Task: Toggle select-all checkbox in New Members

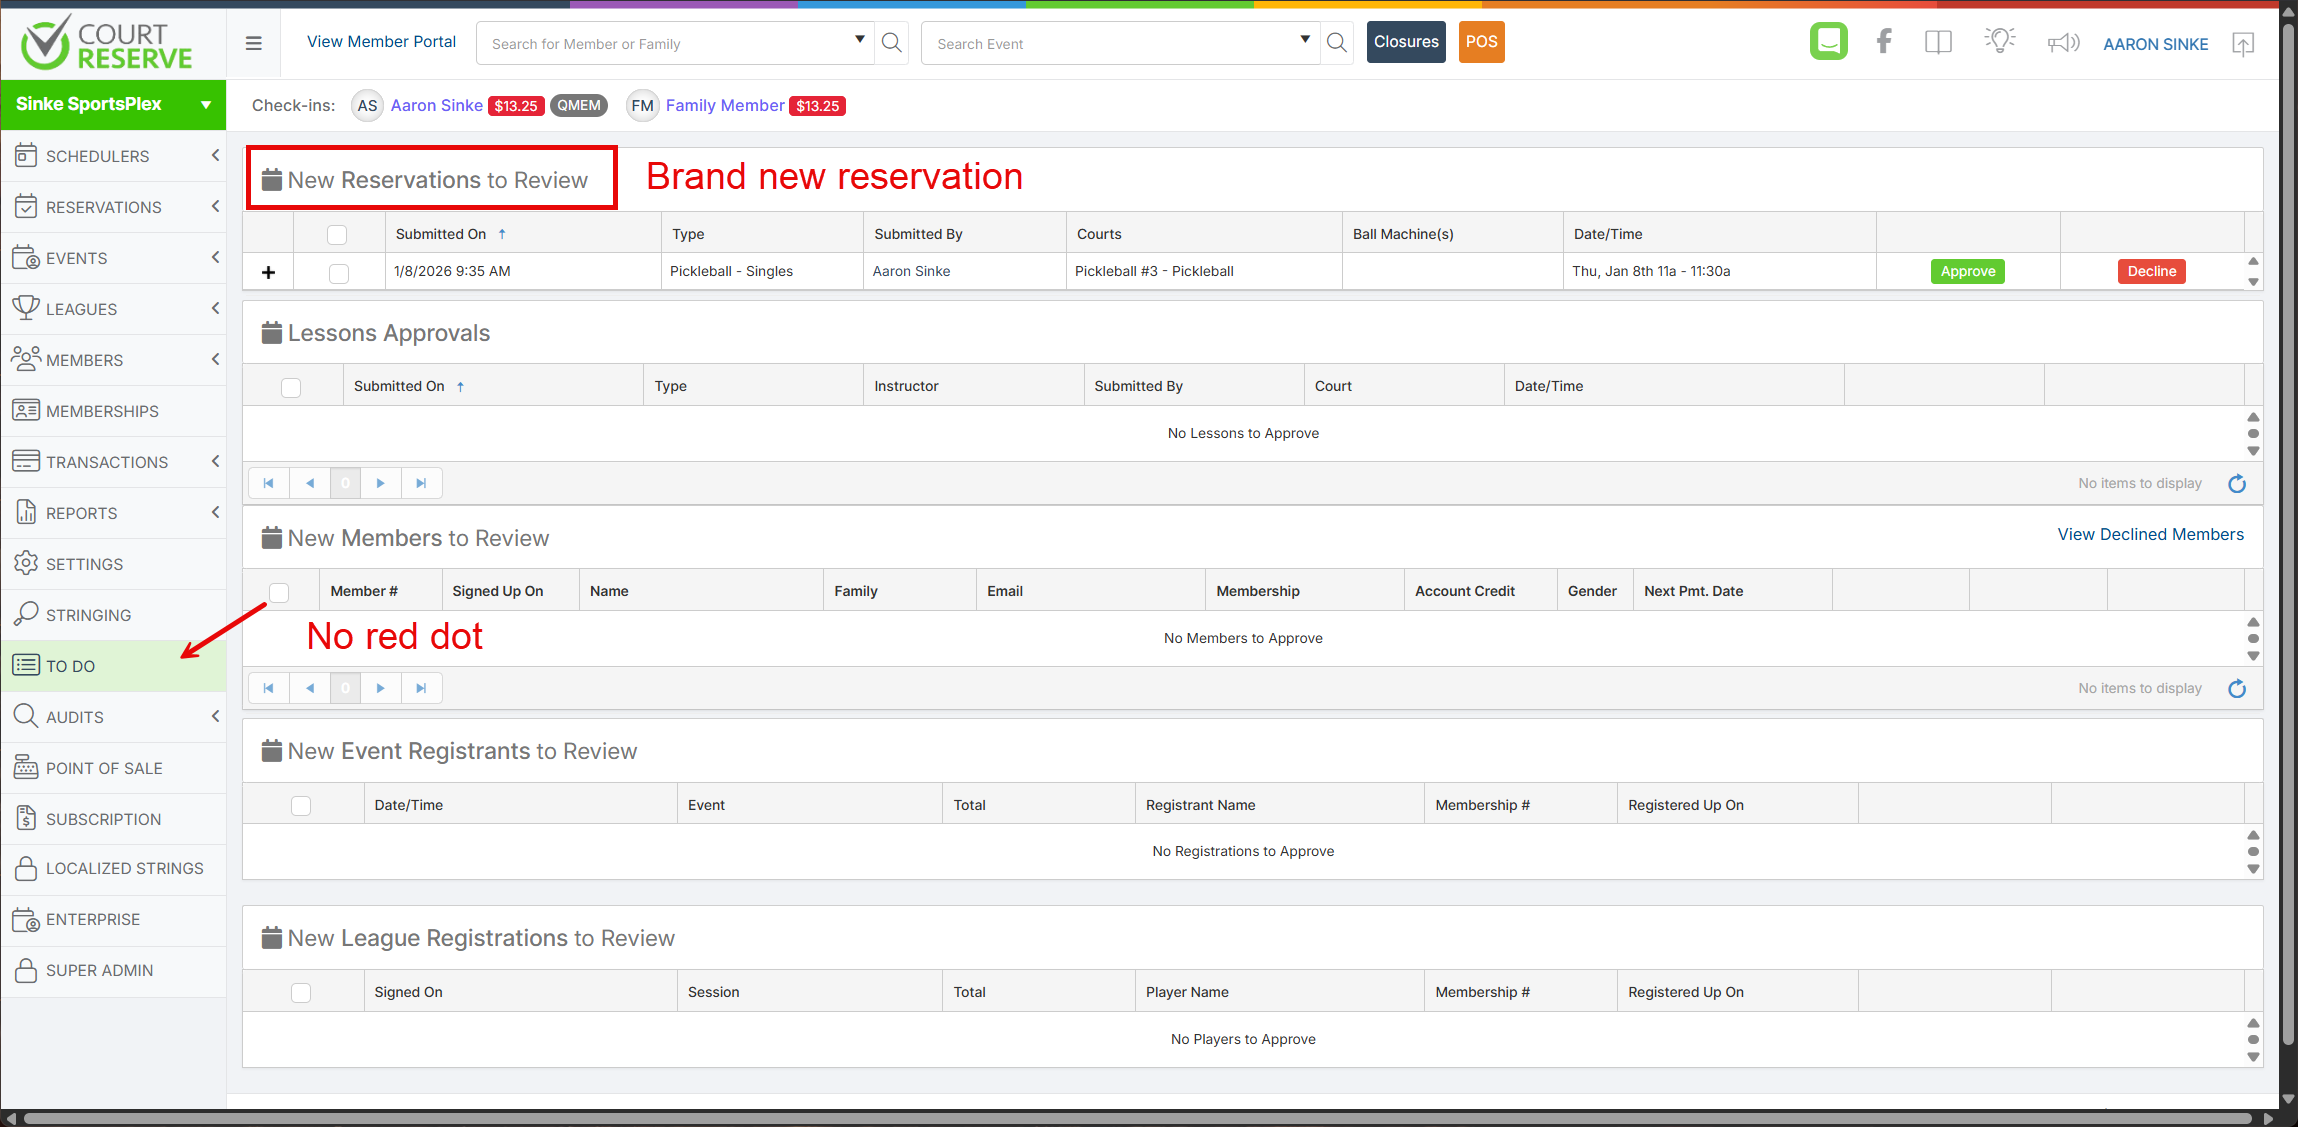Action: (x=279, y=592)
